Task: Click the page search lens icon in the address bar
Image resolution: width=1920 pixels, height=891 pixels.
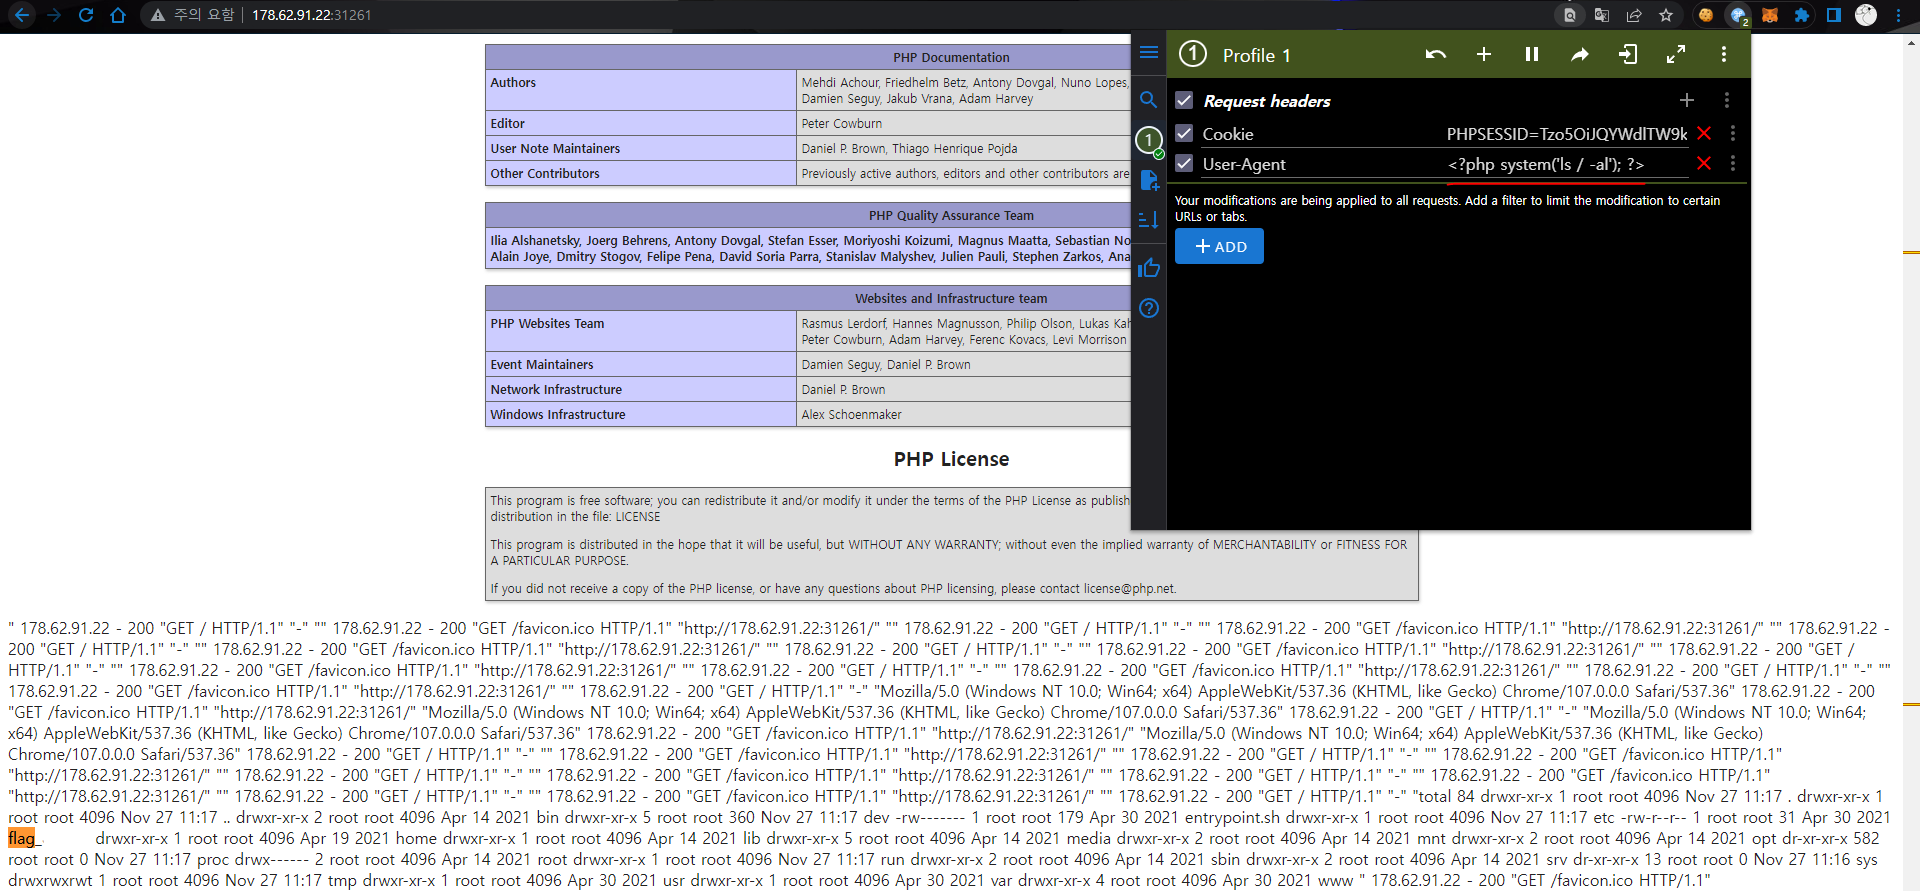Action: point(1570,15)
